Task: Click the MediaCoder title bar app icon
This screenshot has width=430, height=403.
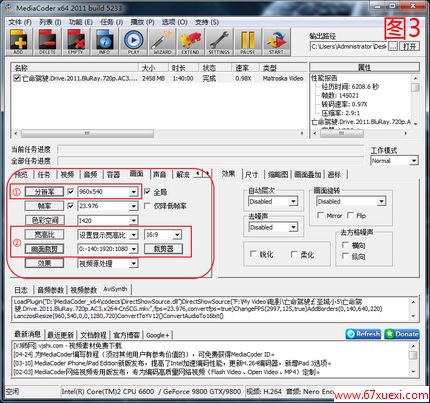Action: coord(9,7)
